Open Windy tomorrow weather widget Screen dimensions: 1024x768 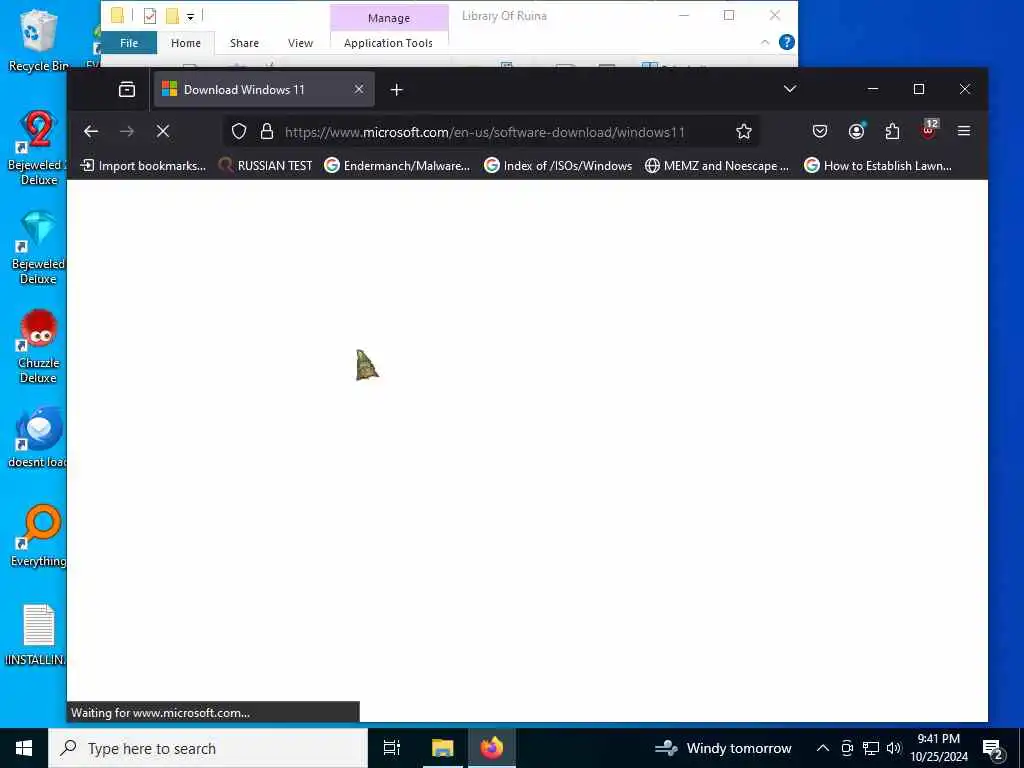(x=724, y=748)
